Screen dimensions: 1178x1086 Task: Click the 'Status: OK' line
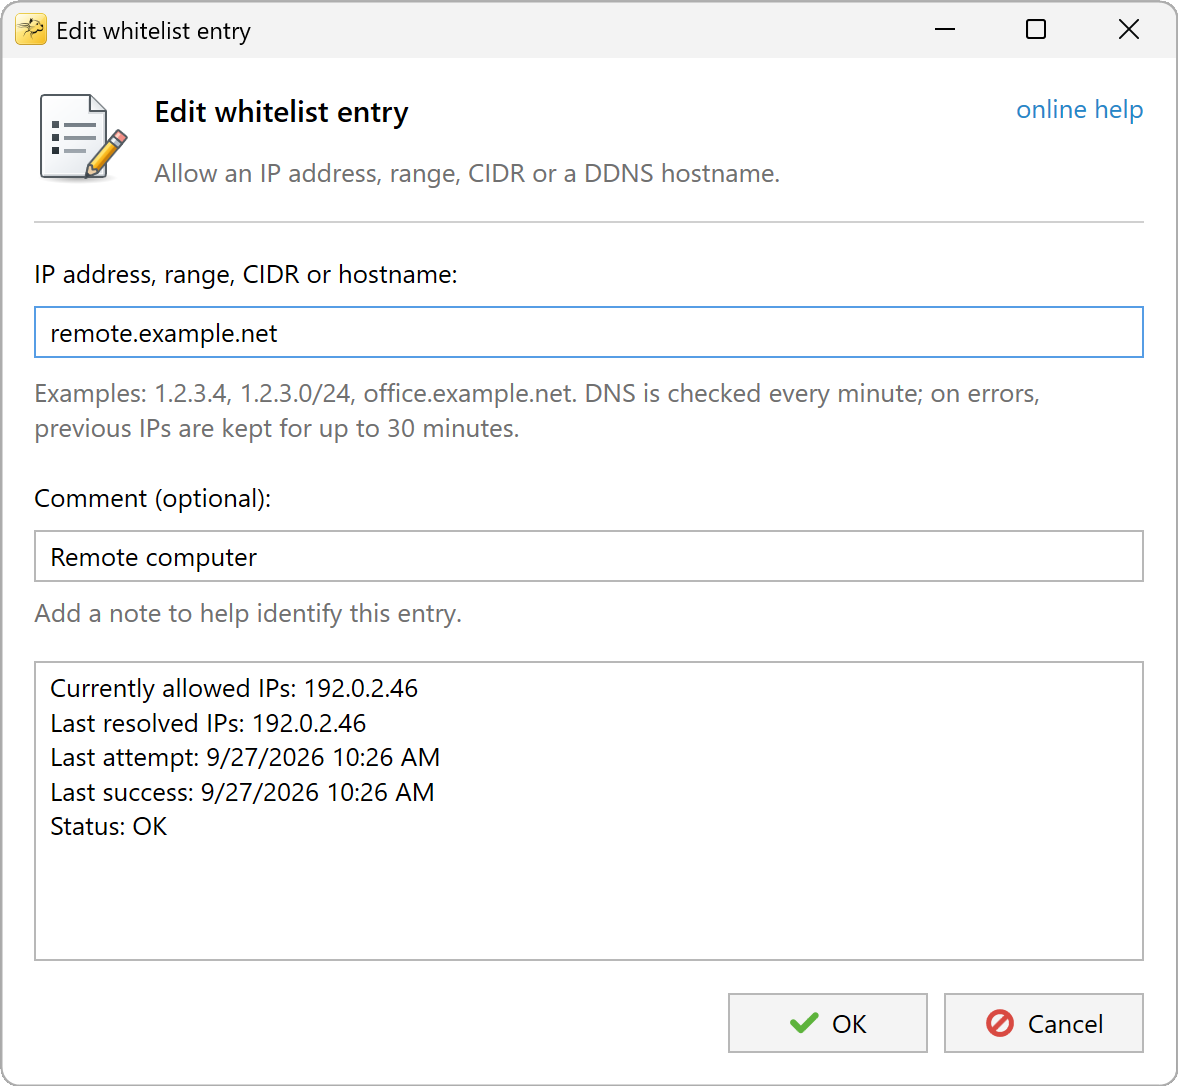tap(109, 826)
